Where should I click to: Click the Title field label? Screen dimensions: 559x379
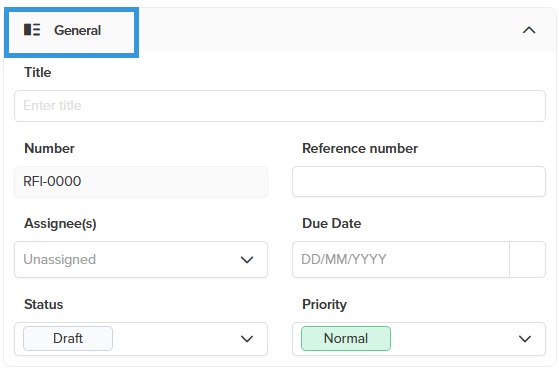tap(37, 72)
